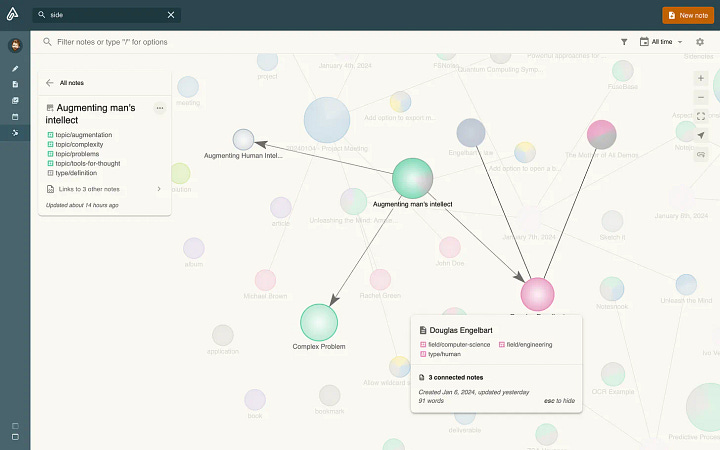Select the 'John Doe' graph node
Viewport: 720px width, 450px height.
(x=450, y=248)
